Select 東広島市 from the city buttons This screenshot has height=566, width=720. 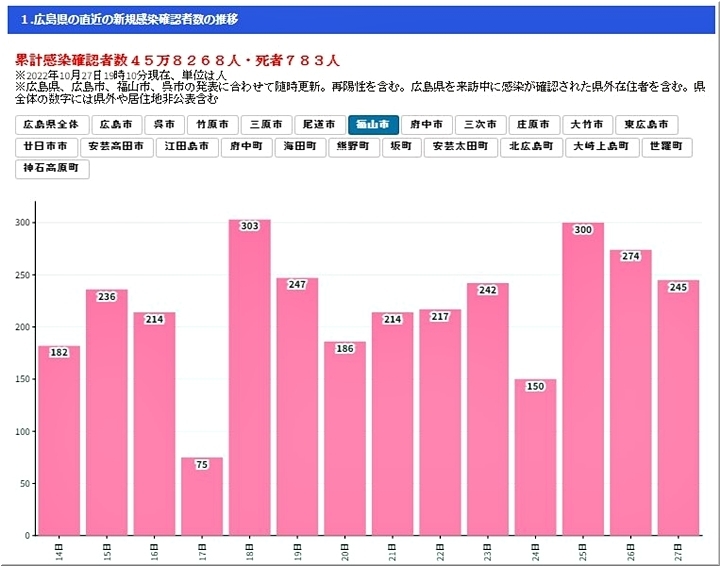(646, 125)
